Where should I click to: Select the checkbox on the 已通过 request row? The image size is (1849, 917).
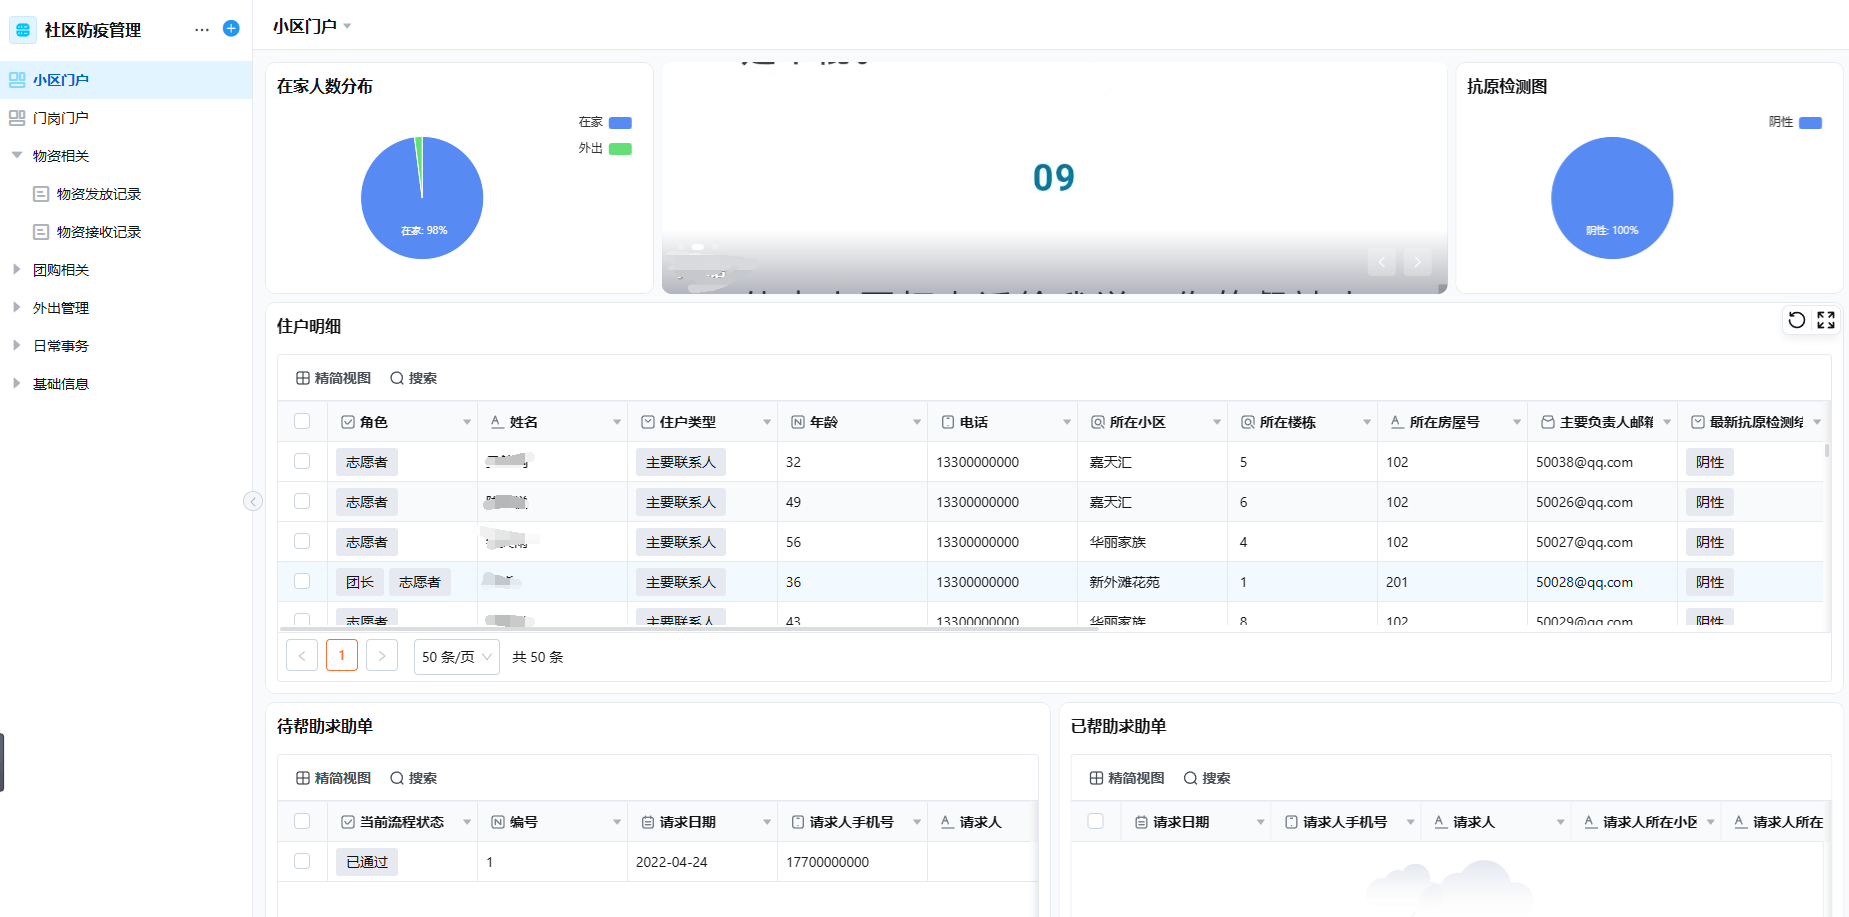pos(302,861)
